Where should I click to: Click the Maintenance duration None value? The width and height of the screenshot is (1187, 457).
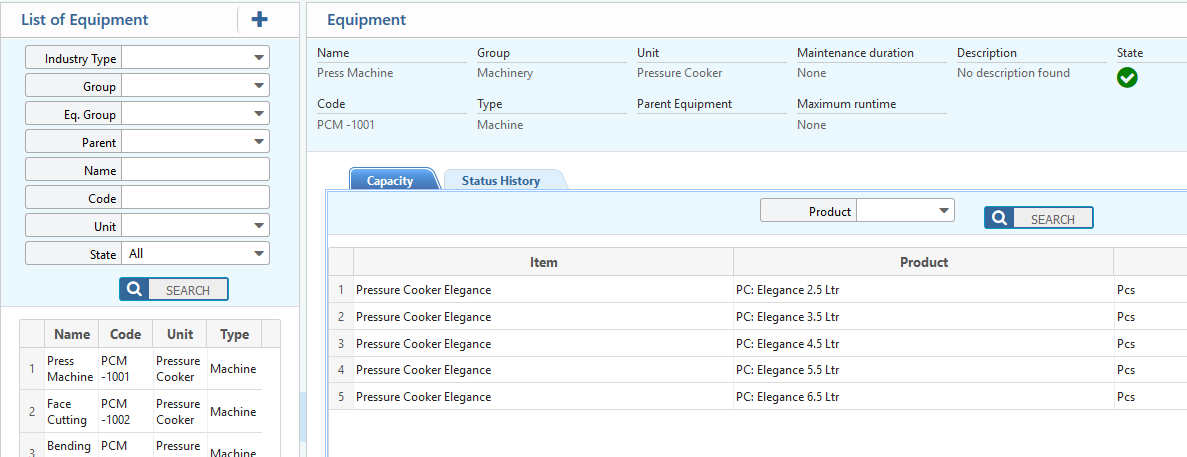pos(812,73)
